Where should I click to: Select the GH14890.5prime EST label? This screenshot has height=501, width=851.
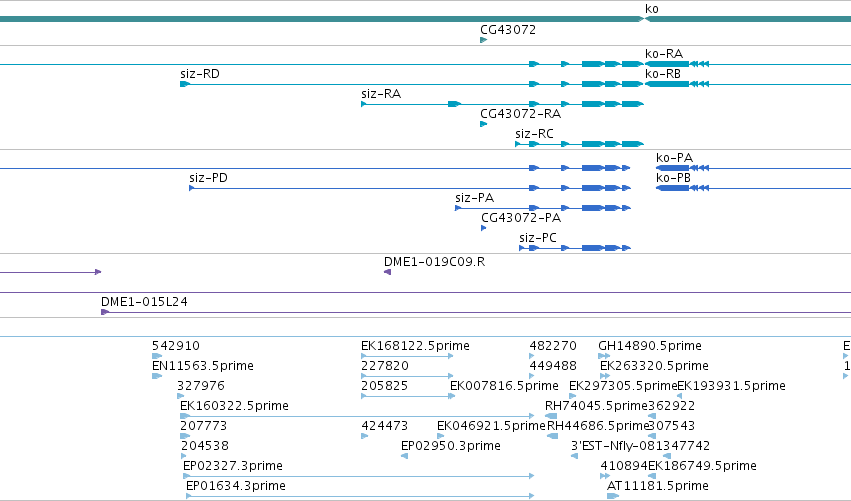tap(650, 346)
